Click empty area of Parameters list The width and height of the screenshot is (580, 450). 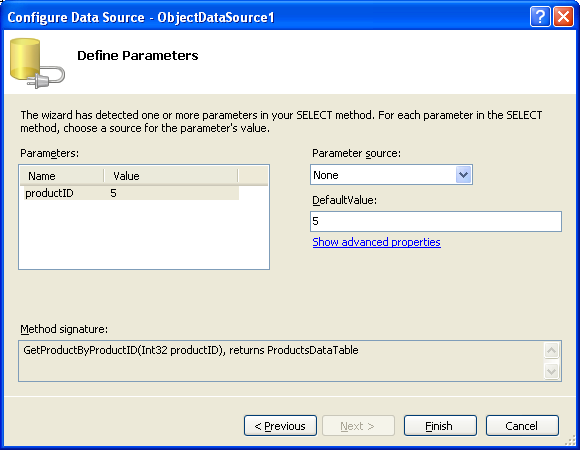(x=144, y=235)
